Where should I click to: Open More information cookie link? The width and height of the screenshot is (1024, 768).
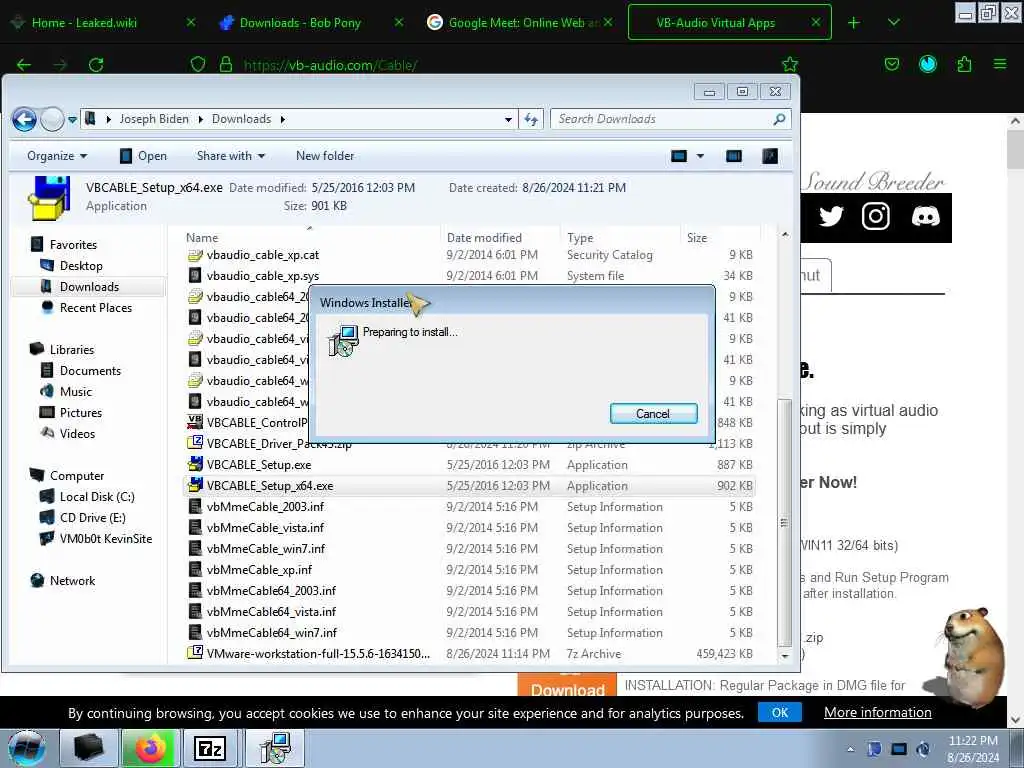click(878, 712)
